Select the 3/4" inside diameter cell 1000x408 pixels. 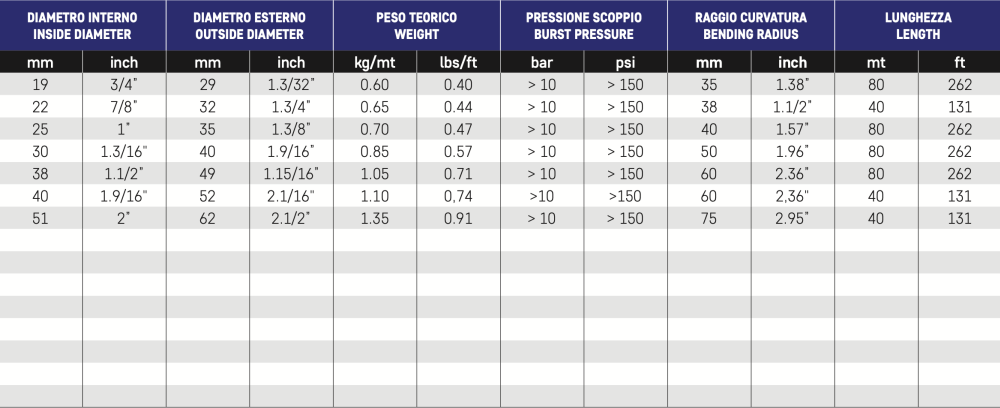125,85
